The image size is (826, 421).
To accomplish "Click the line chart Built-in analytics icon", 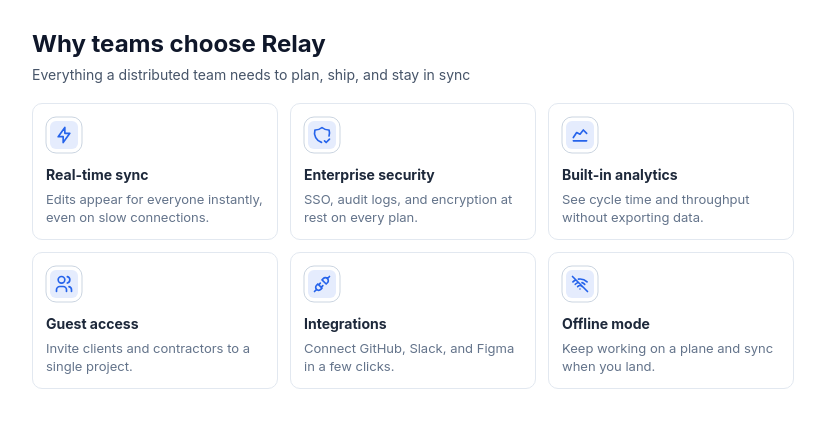I will (x=580, y=135).
